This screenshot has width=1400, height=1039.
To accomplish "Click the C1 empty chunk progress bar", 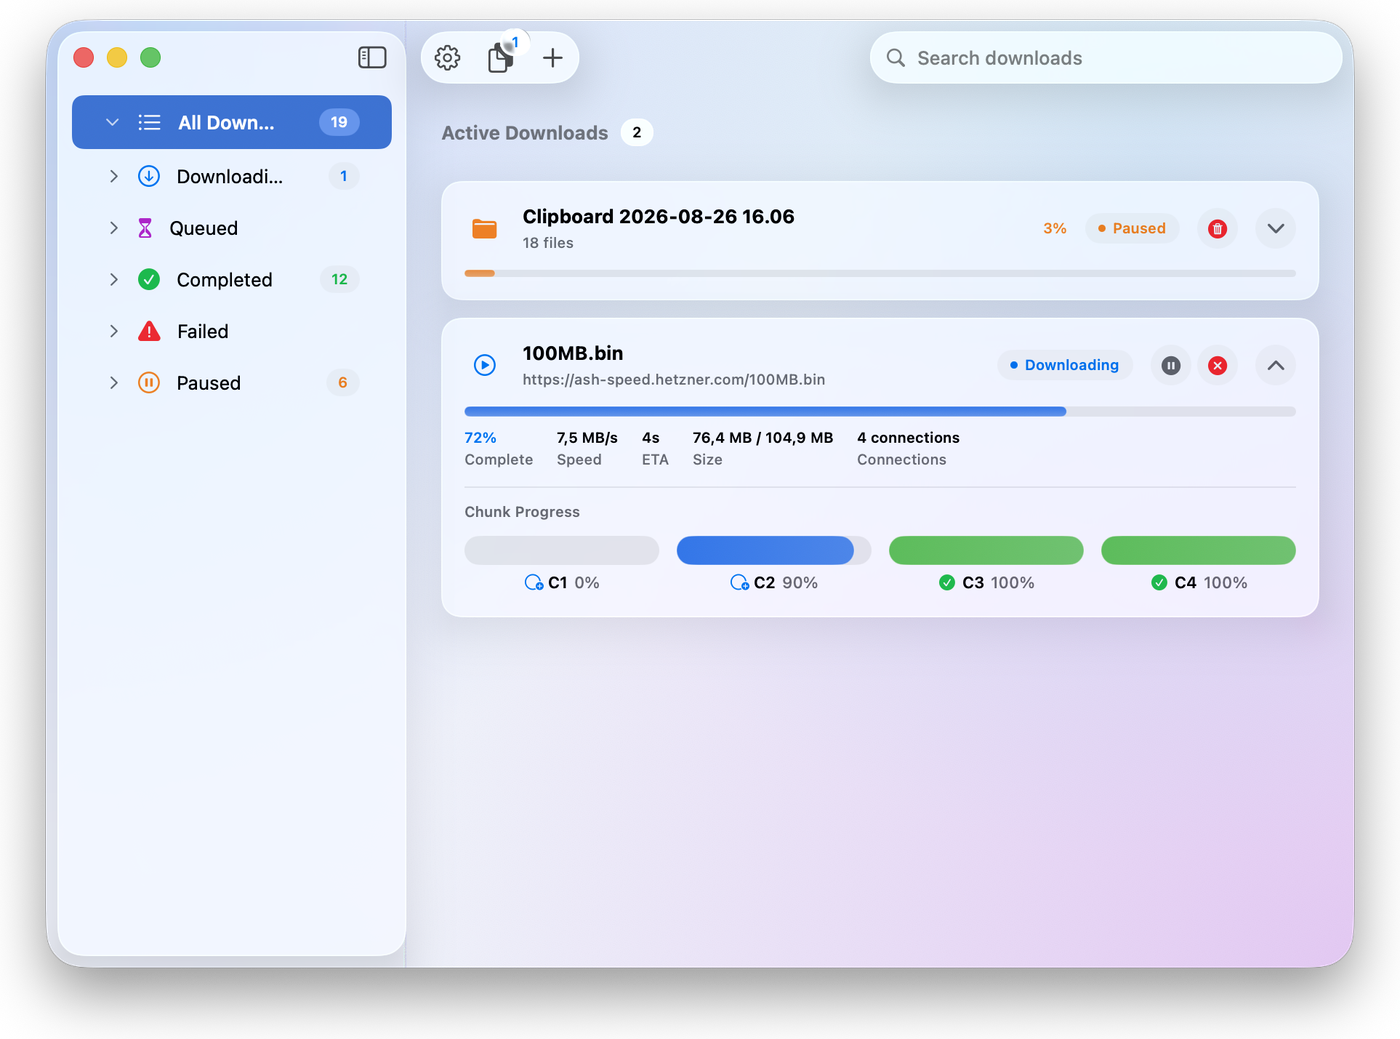I will click(x=562, y=550).
